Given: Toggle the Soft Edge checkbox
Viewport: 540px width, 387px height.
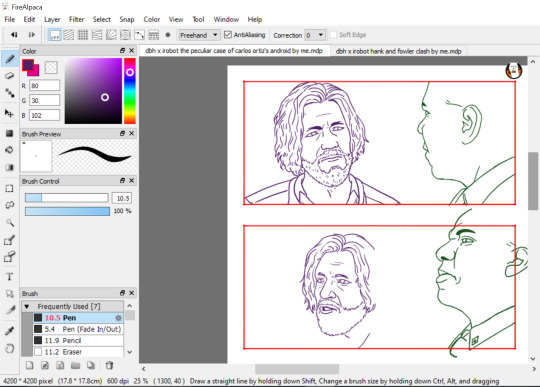Looking at the screenshot, I should (x=333, y=35).
